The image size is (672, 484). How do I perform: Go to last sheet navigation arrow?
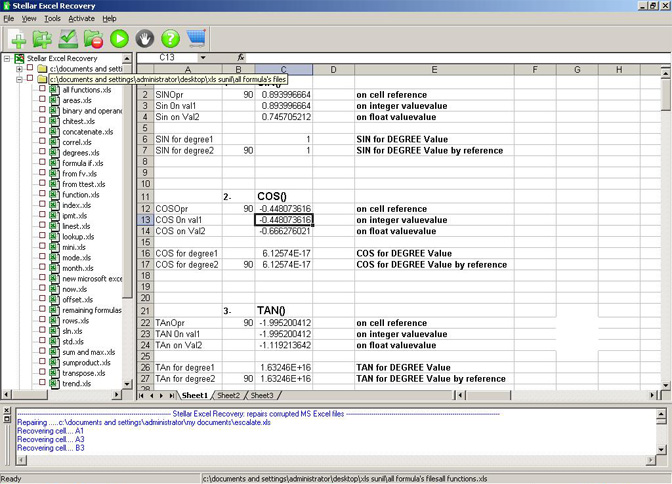[171, 396]
